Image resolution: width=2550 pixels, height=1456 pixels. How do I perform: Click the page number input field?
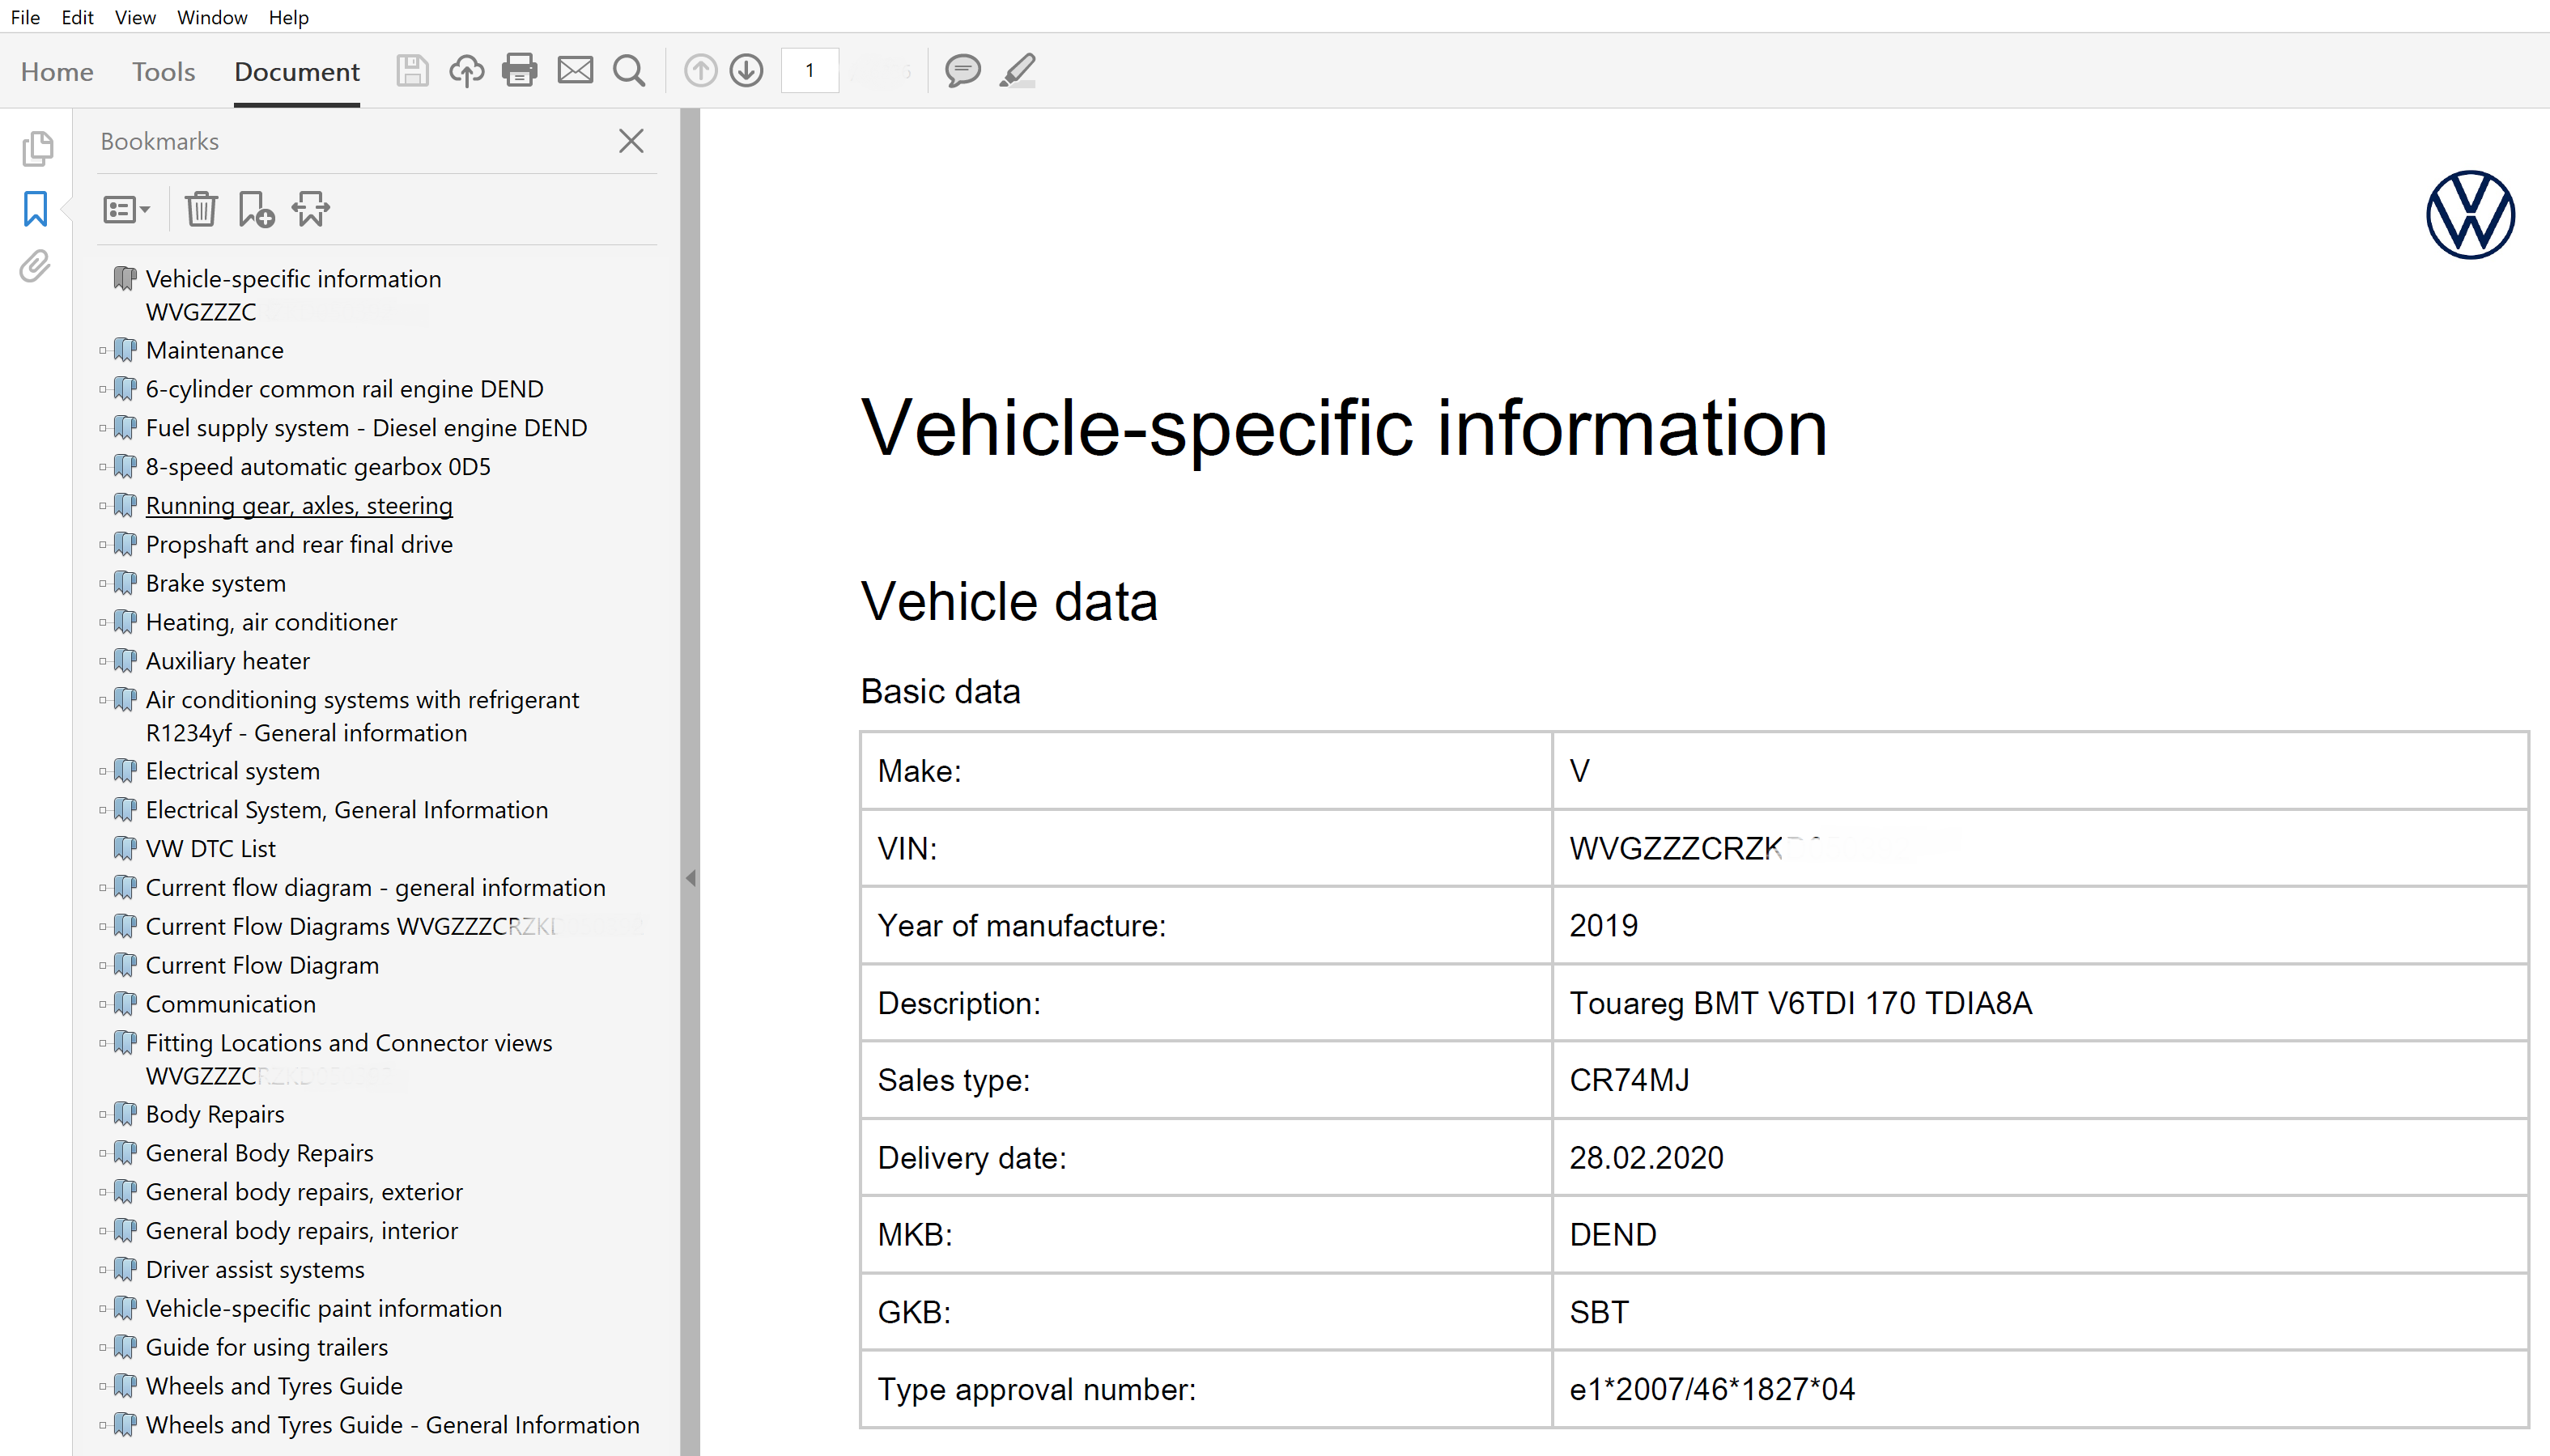809,71
